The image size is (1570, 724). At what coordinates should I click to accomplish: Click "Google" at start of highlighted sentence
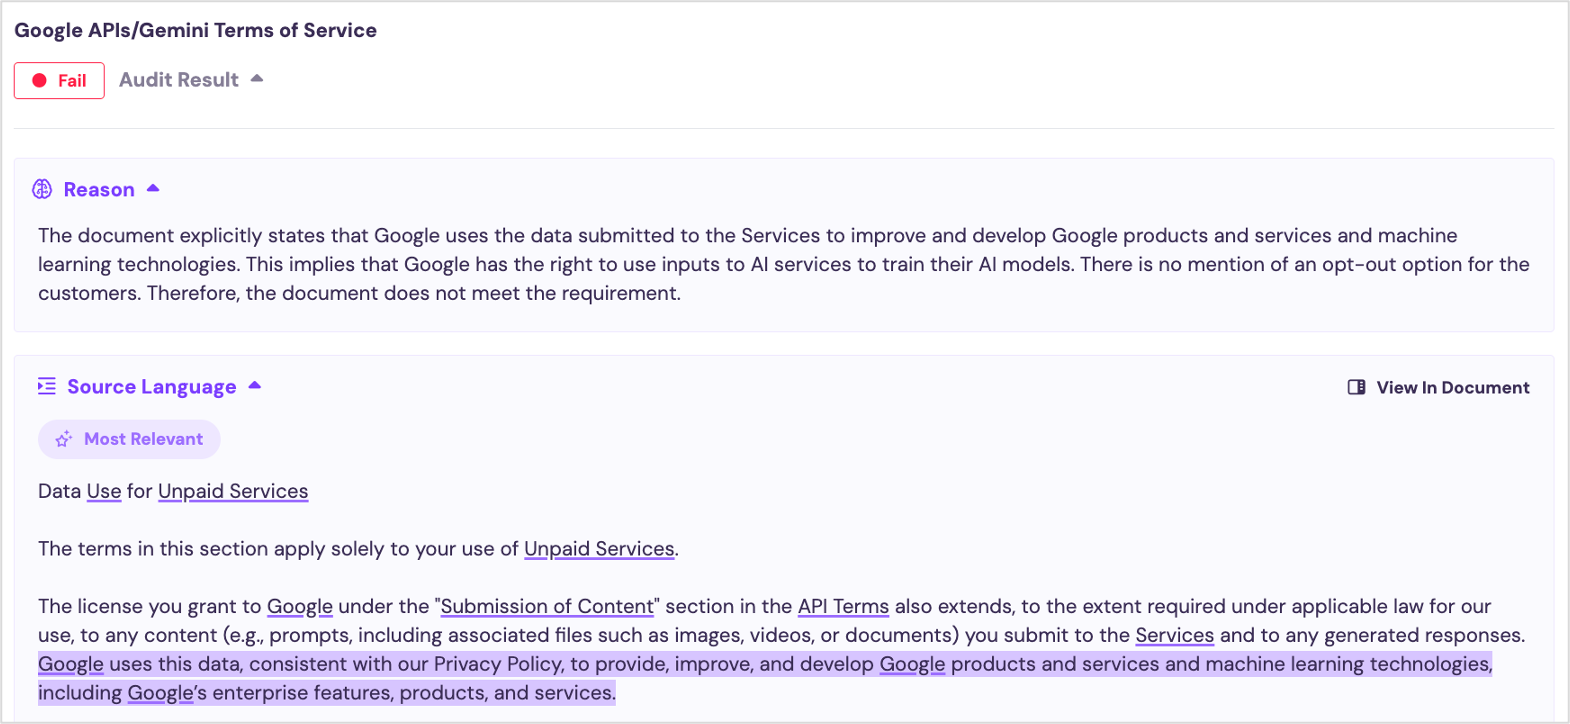click(x=71, y=664)
